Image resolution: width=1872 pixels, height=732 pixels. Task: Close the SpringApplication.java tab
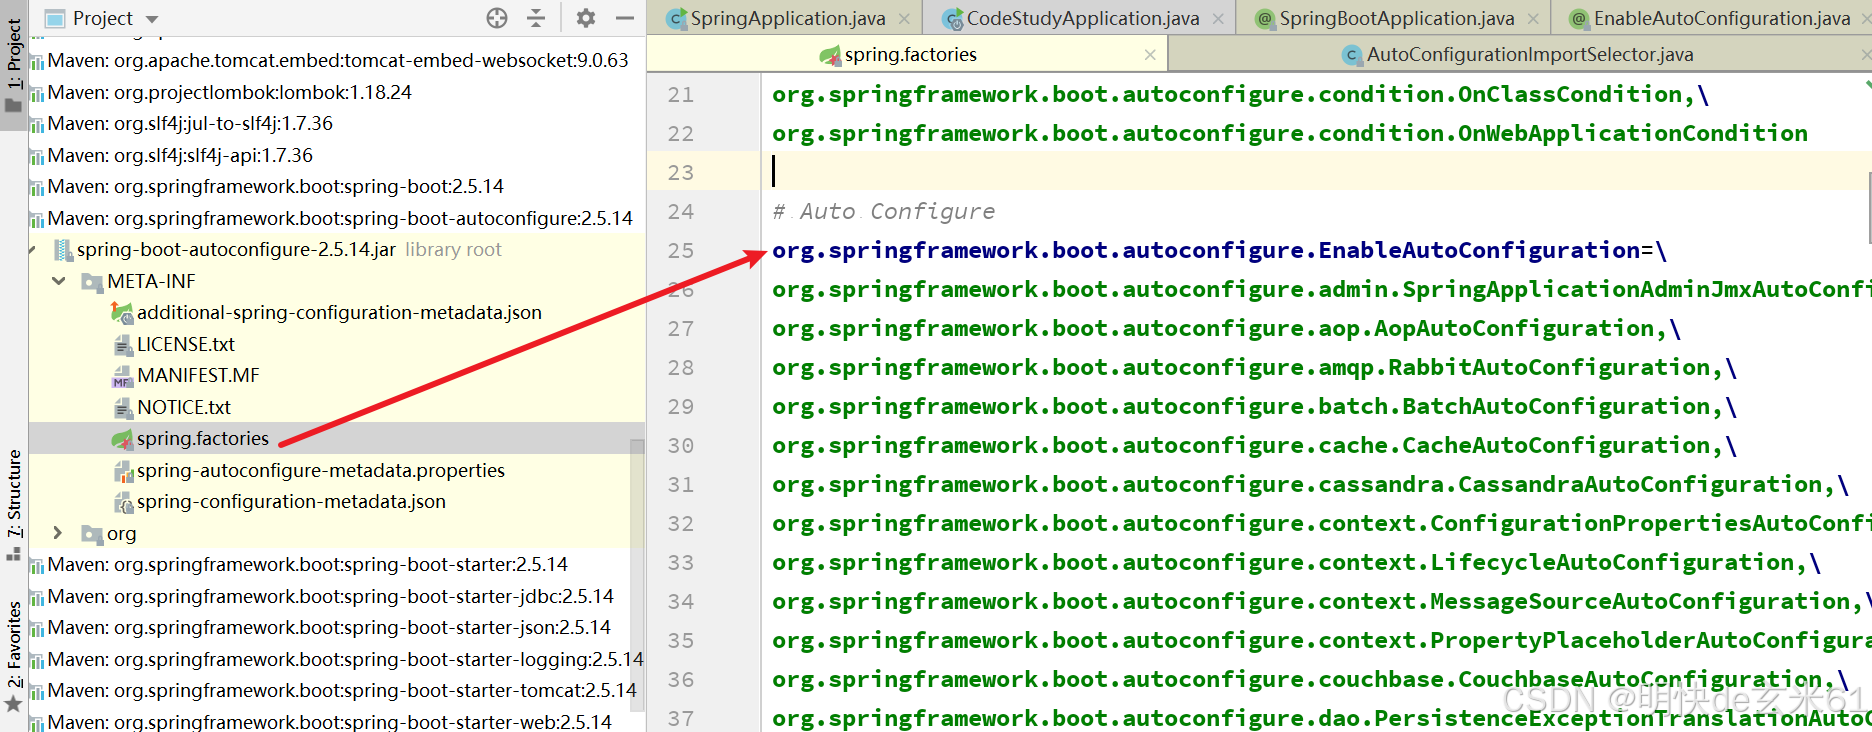coord(904,19)
